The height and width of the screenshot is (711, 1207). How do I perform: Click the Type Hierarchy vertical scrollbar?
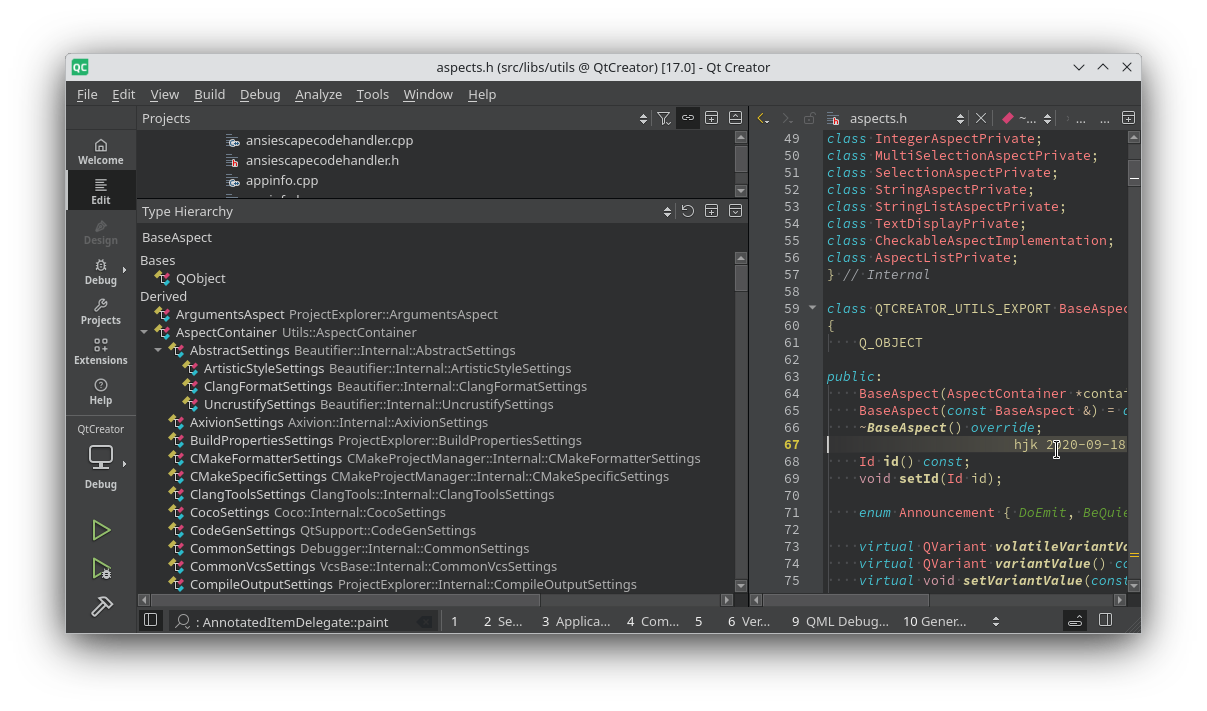click(741, 420)
